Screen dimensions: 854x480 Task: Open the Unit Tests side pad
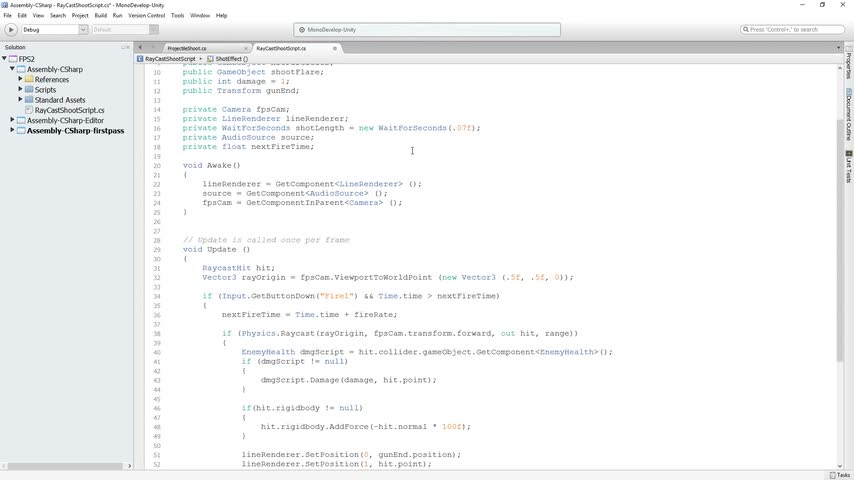(x=849, y=167)
